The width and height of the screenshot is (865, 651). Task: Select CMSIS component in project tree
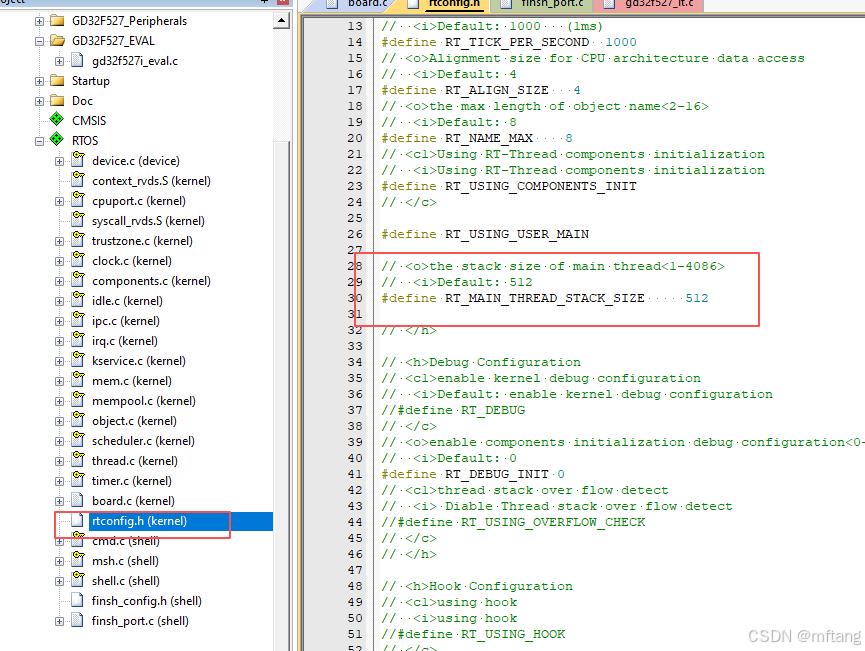point(89,120)
